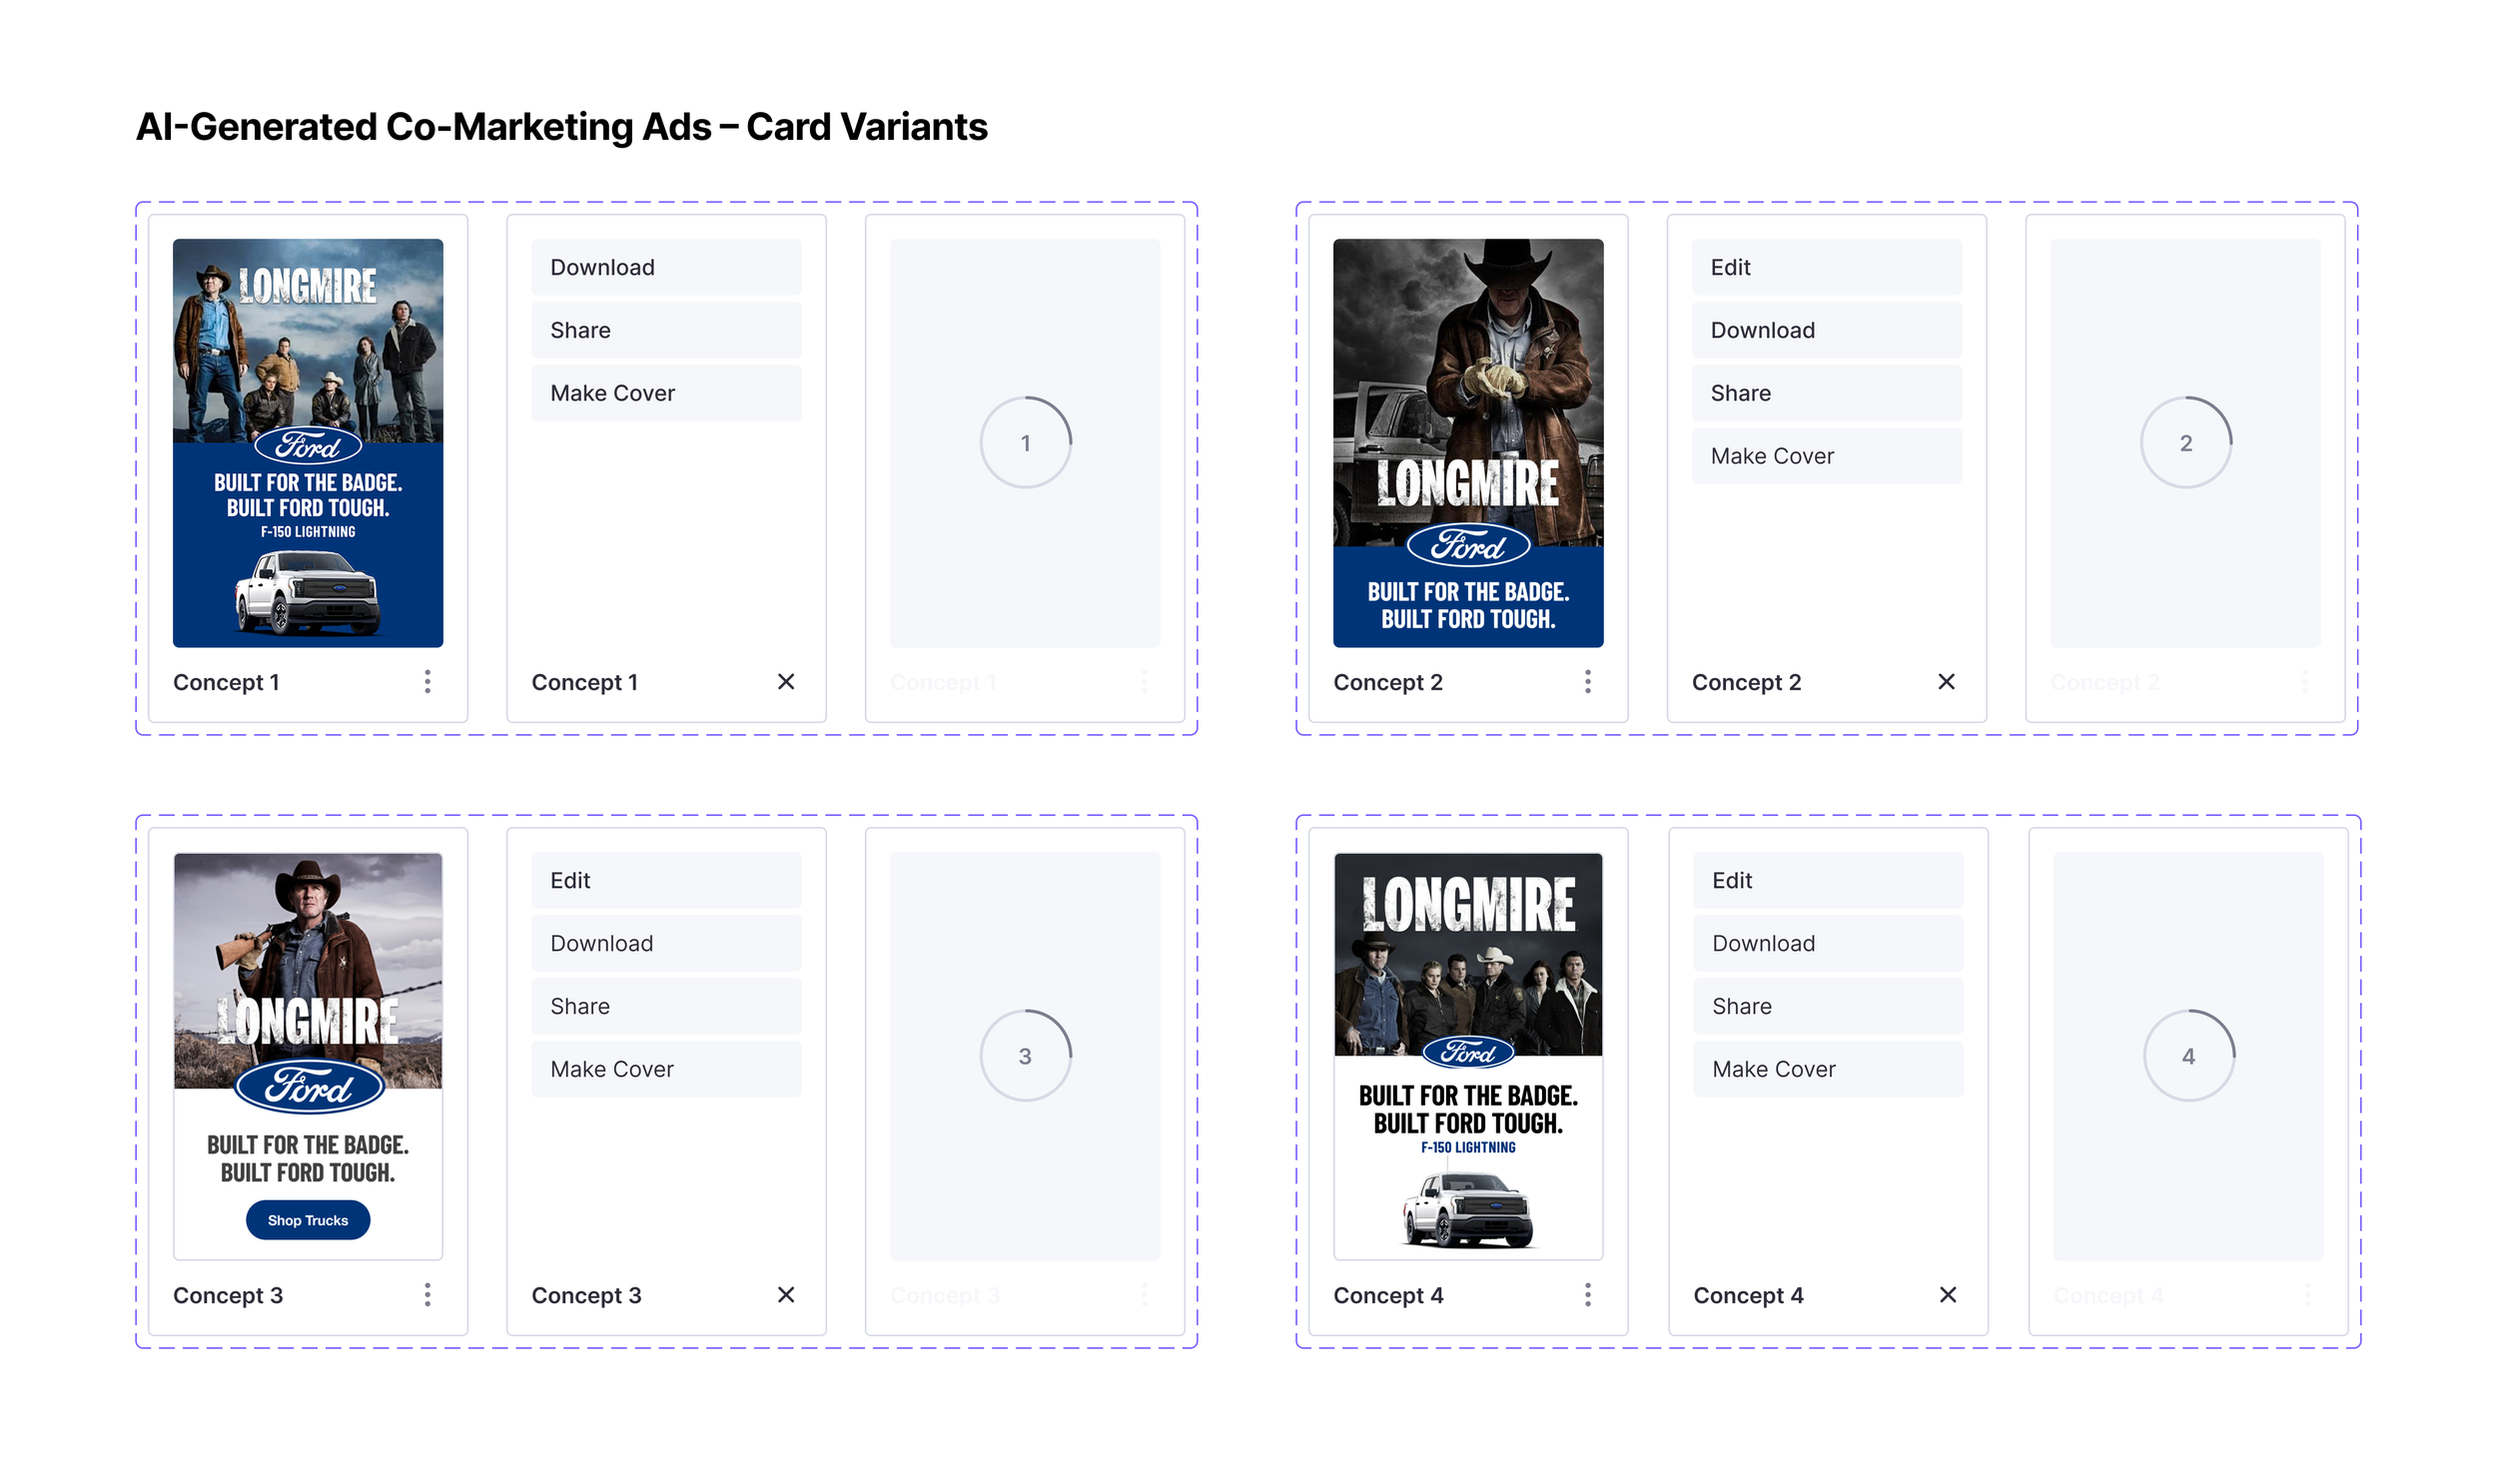Open the Concept 4 three-dot menu
The image size is (2497, 1484).
[1587, 1295]
